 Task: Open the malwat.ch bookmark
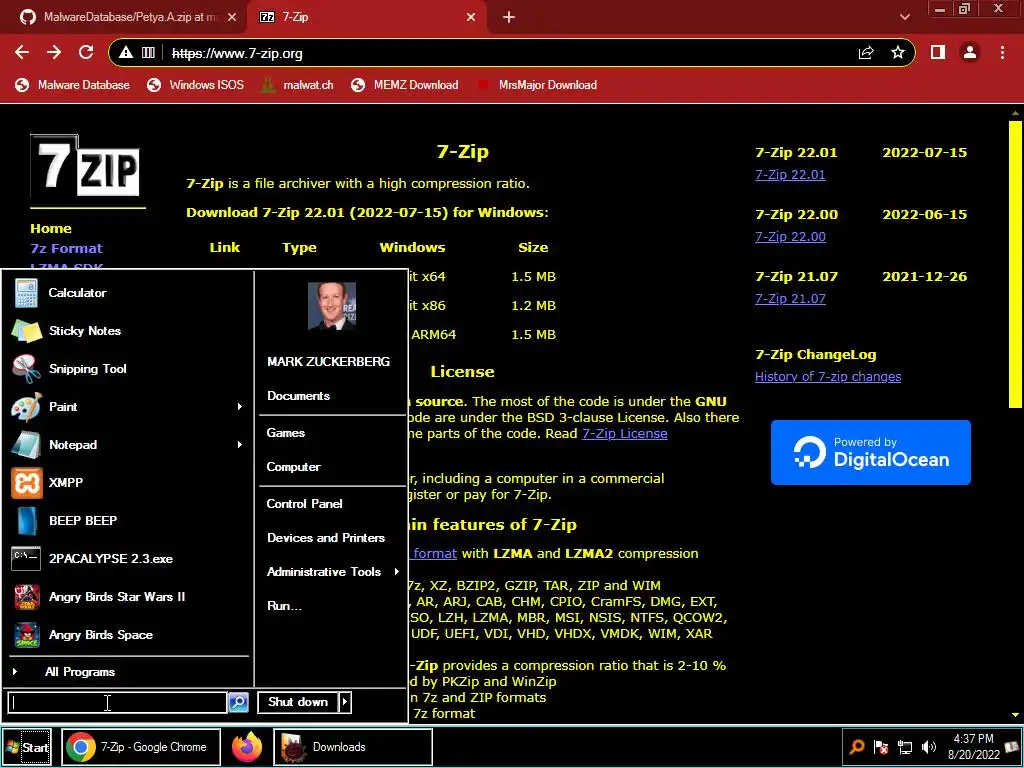(x=297, y=85)
